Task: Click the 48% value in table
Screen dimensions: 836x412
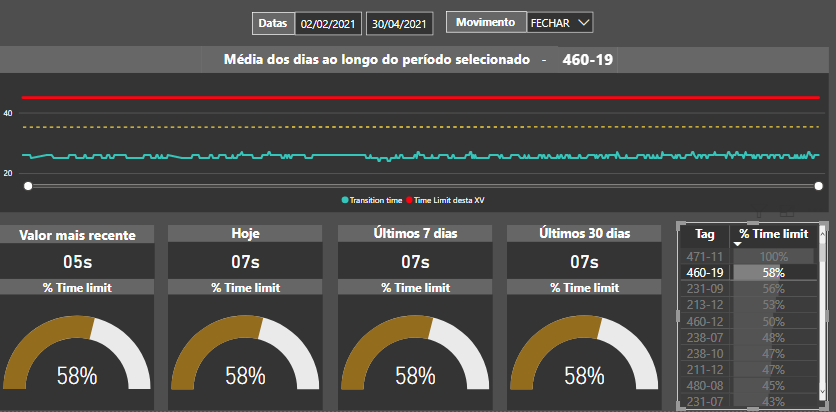Action: (x=774, y=337)
